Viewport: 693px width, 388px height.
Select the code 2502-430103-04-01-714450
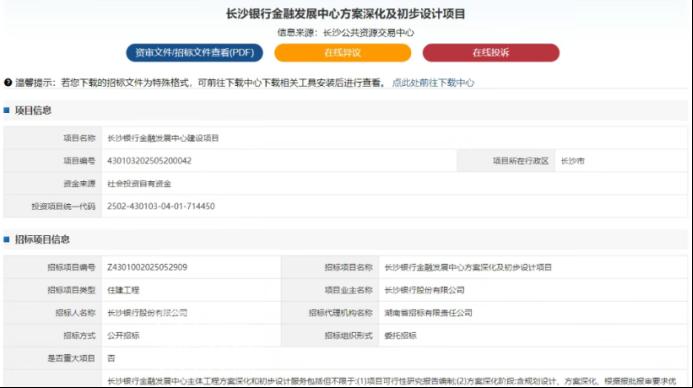161,206
